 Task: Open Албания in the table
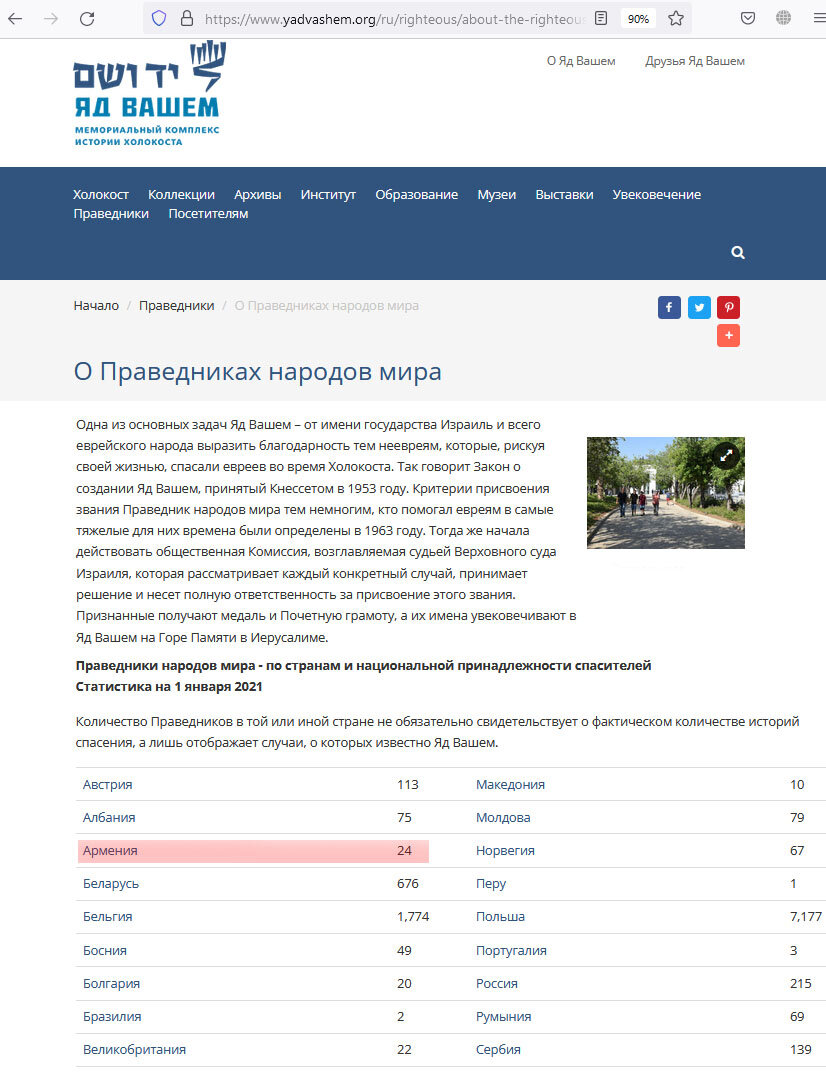[x=109, y=817]
